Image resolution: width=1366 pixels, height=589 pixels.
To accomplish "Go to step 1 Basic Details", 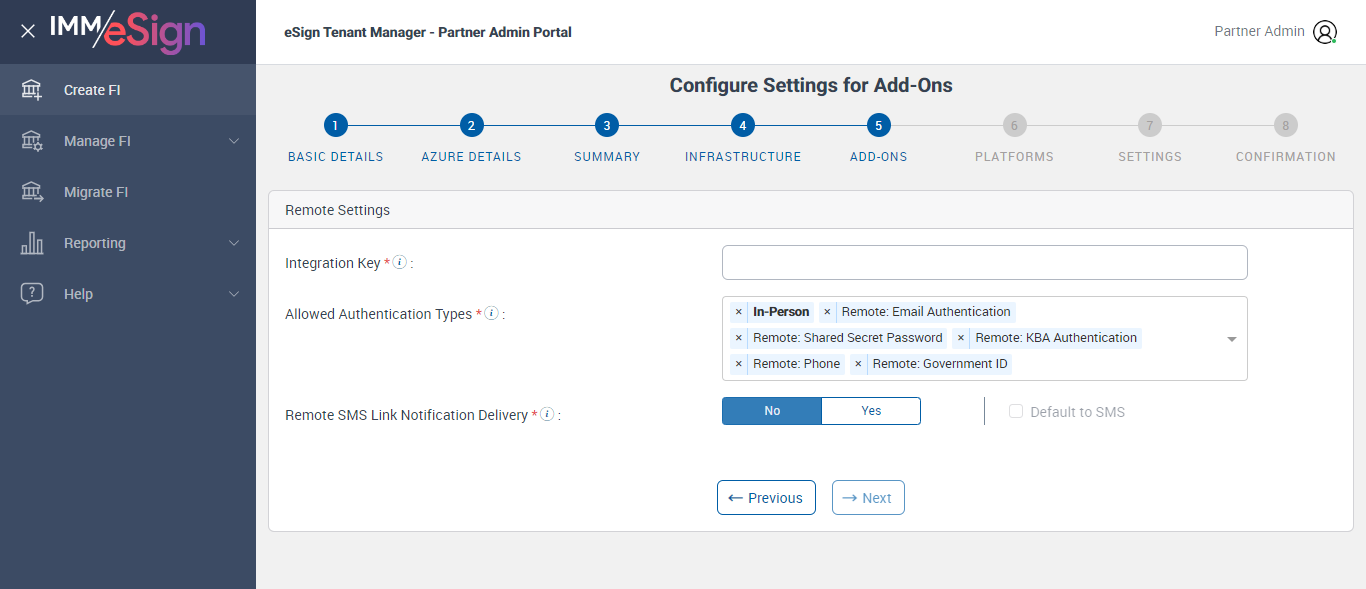I will [335, 125].
